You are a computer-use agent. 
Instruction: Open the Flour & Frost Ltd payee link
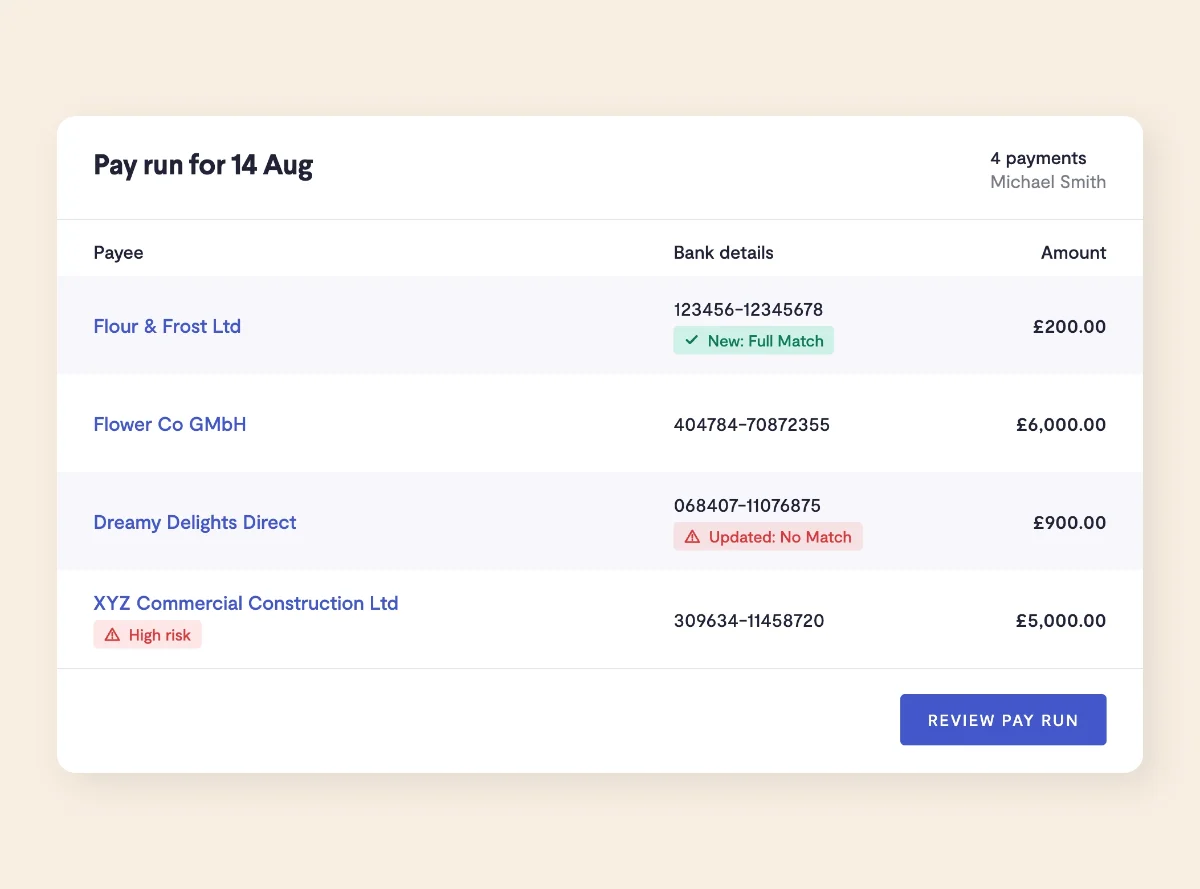tap(167, 326)
